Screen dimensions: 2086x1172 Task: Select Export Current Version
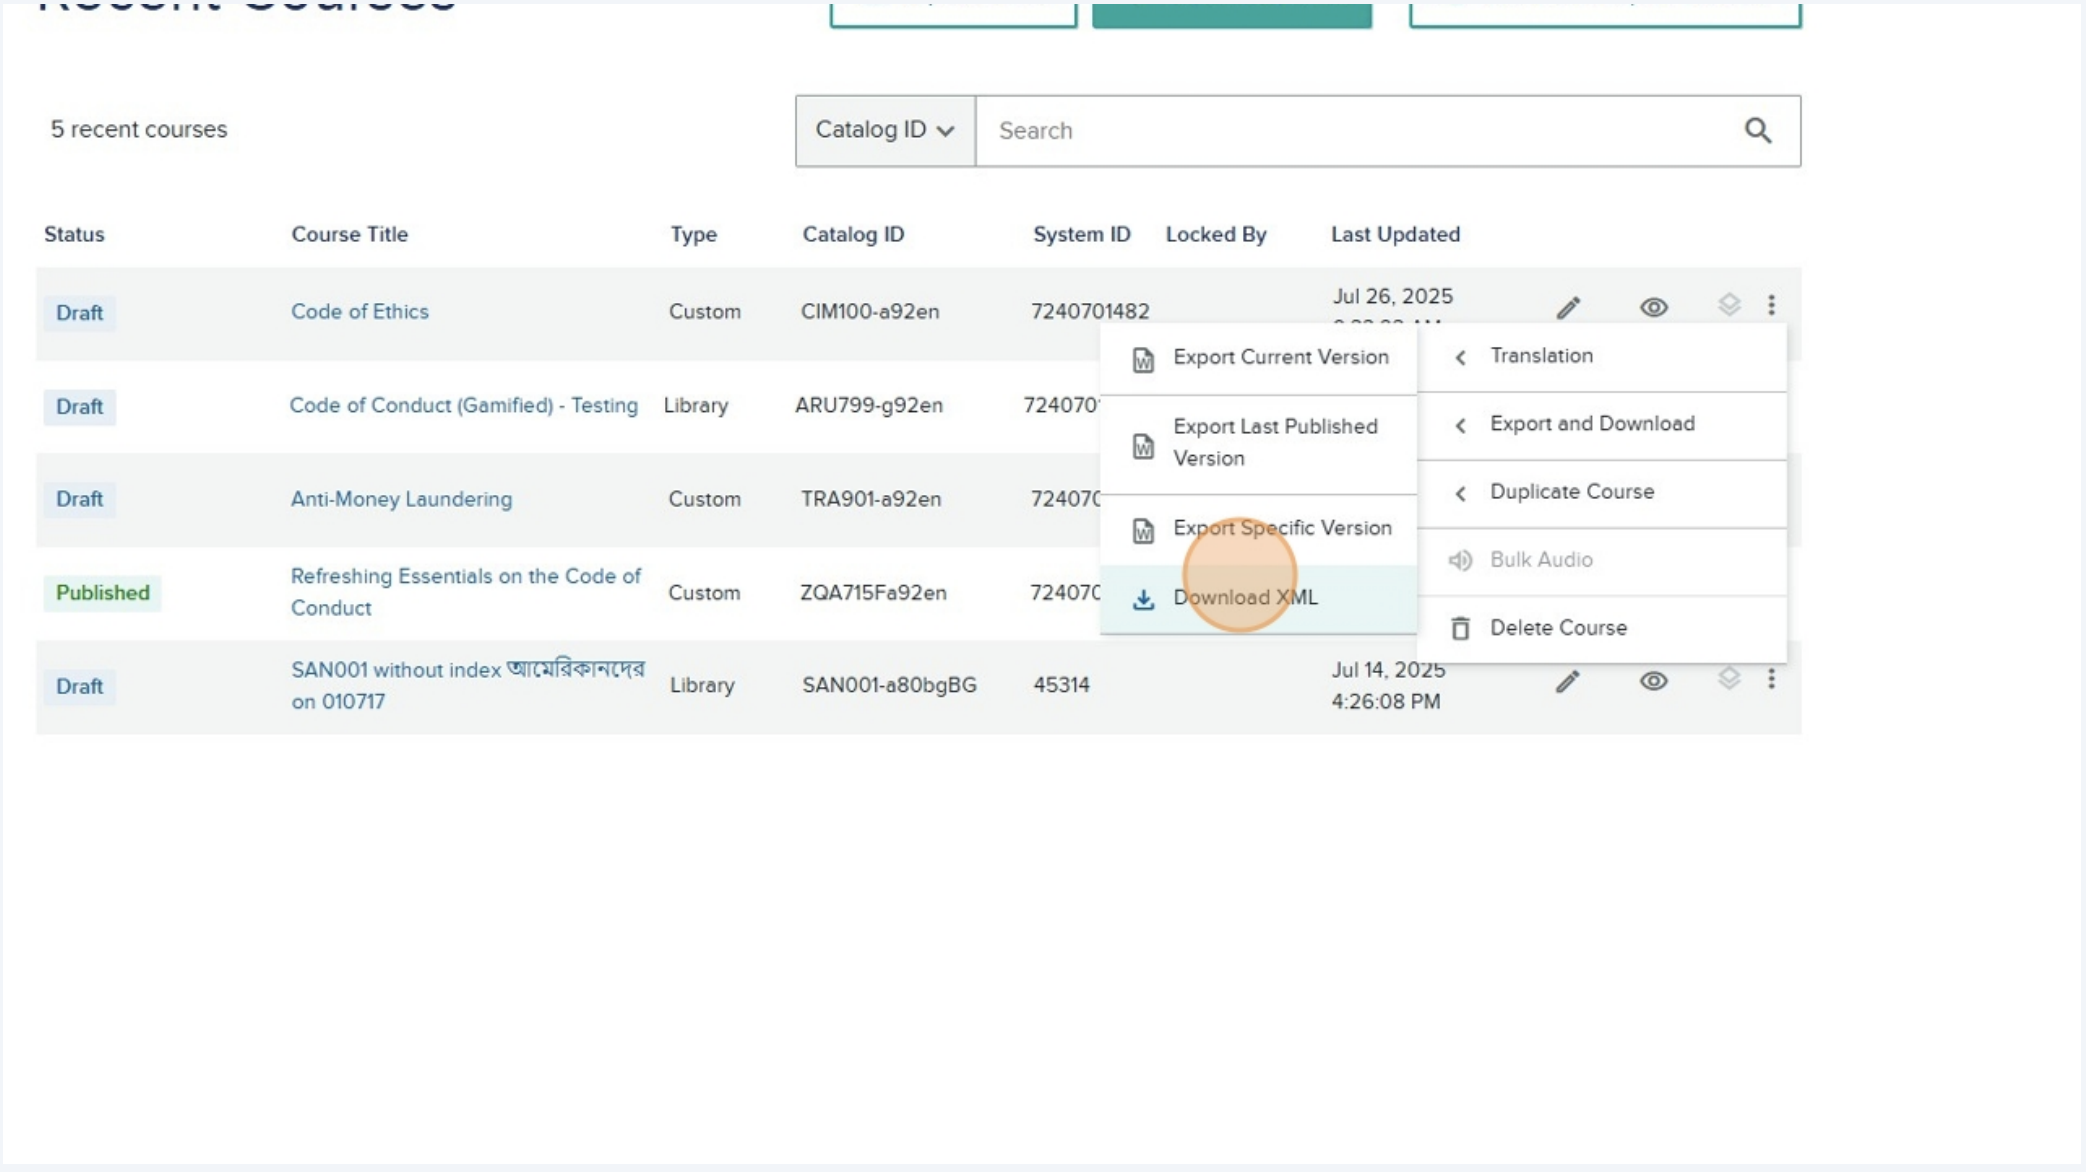[1281, 357]
